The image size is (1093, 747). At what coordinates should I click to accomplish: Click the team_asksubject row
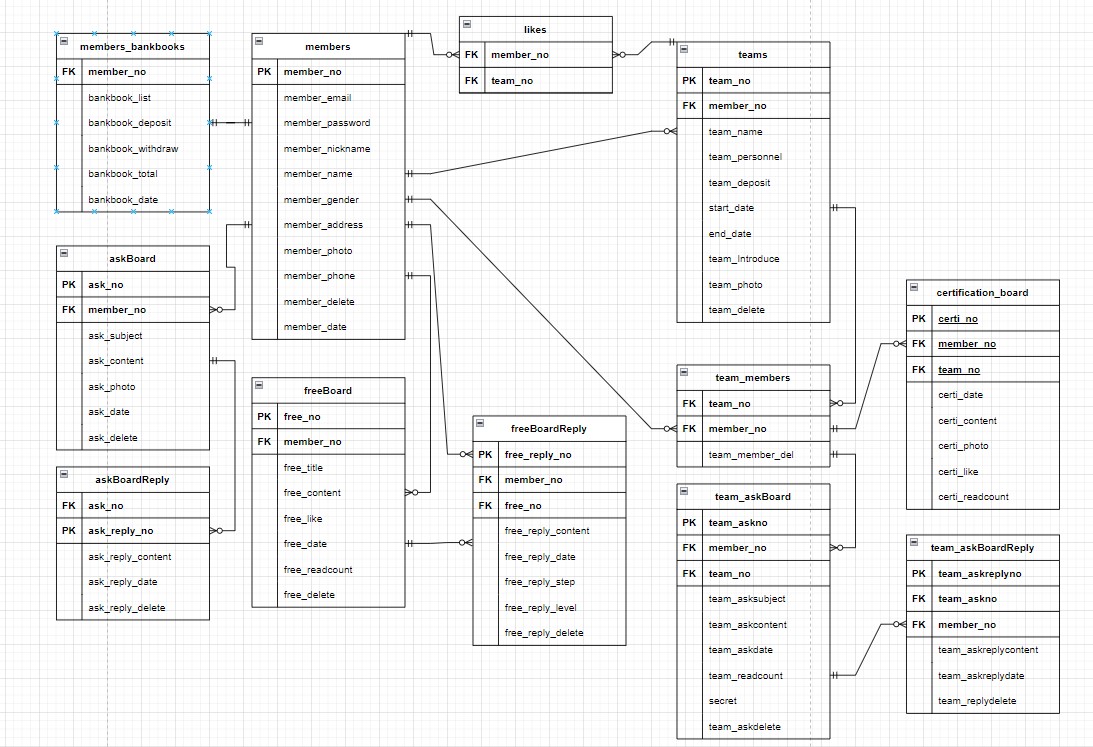pos(754,599)
